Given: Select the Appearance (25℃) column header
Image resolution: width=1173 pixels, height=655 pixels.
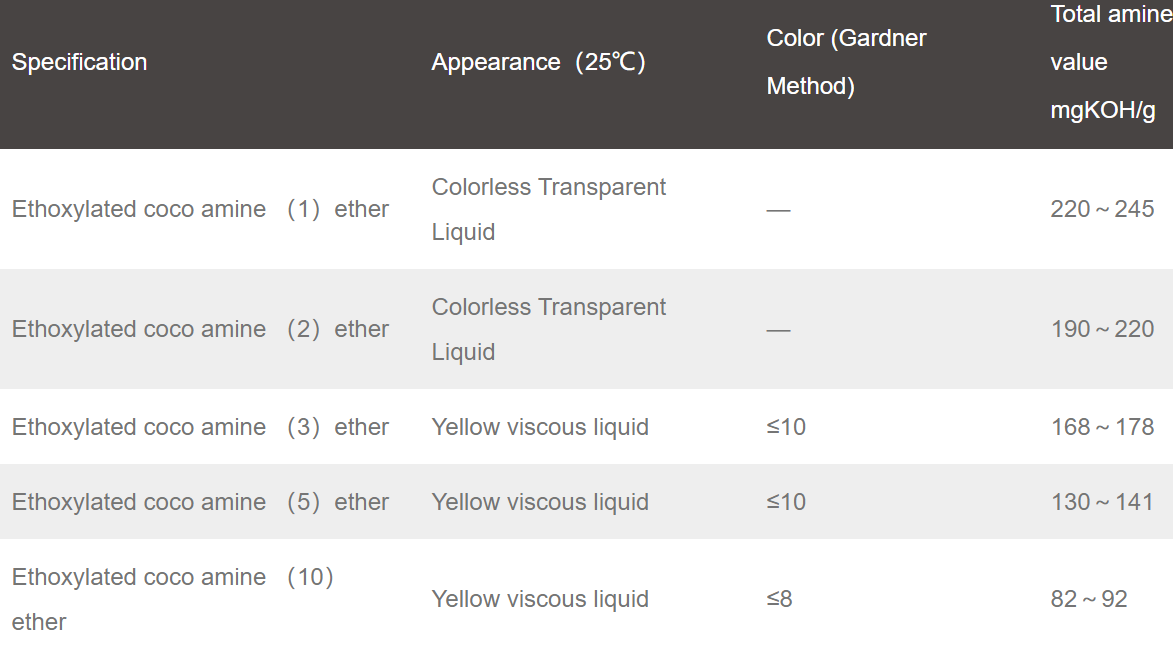Looking at the screenshot, I should pos(539,62).
